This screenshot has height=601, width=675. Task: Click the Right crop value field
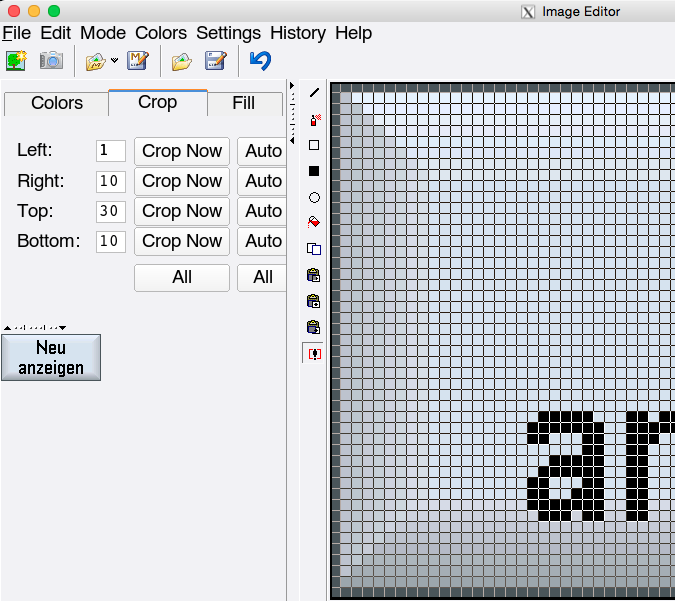pos(110,181)
